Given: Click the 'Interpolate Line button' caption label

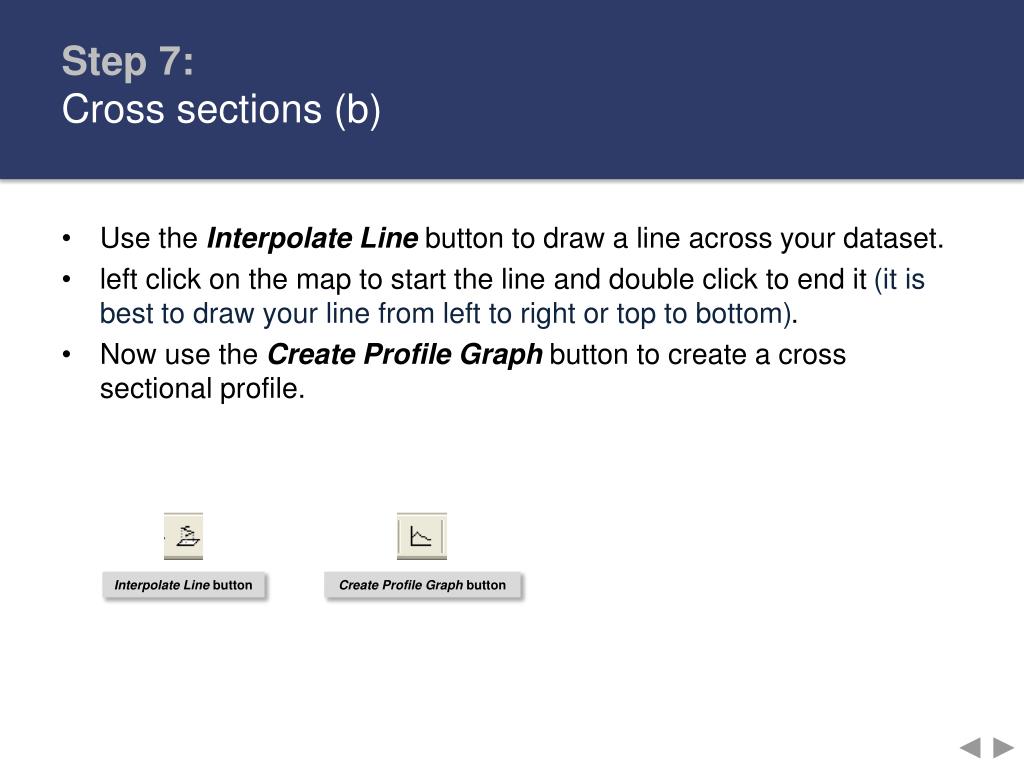Looking at the screenshot, I should (184, 585).
